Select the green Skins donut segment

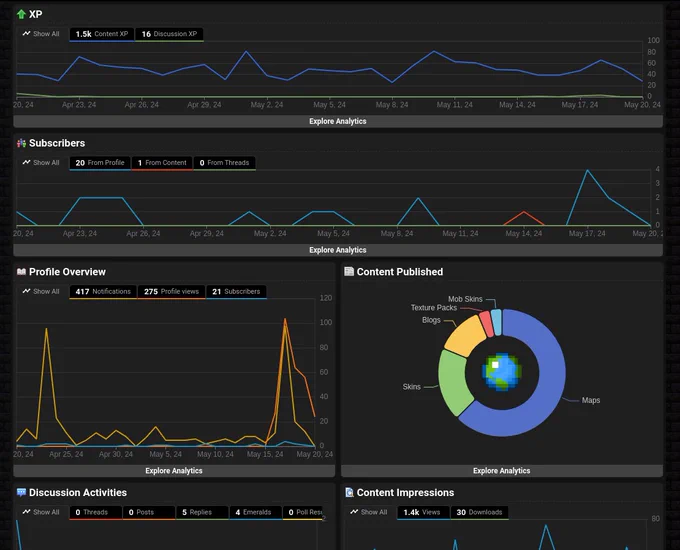coord(453,382)
